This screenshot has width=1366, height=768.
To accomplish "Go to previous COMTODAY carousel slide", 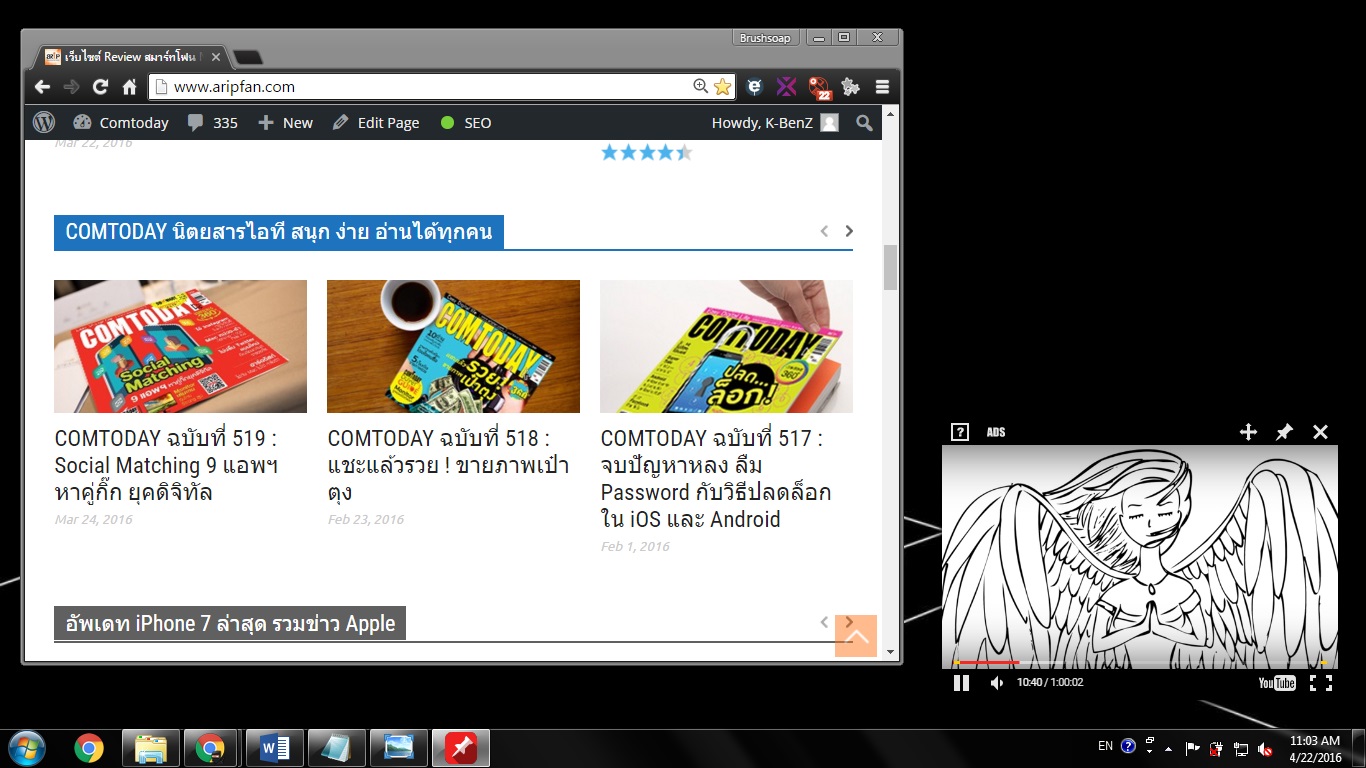I will [x=824, y=231].
